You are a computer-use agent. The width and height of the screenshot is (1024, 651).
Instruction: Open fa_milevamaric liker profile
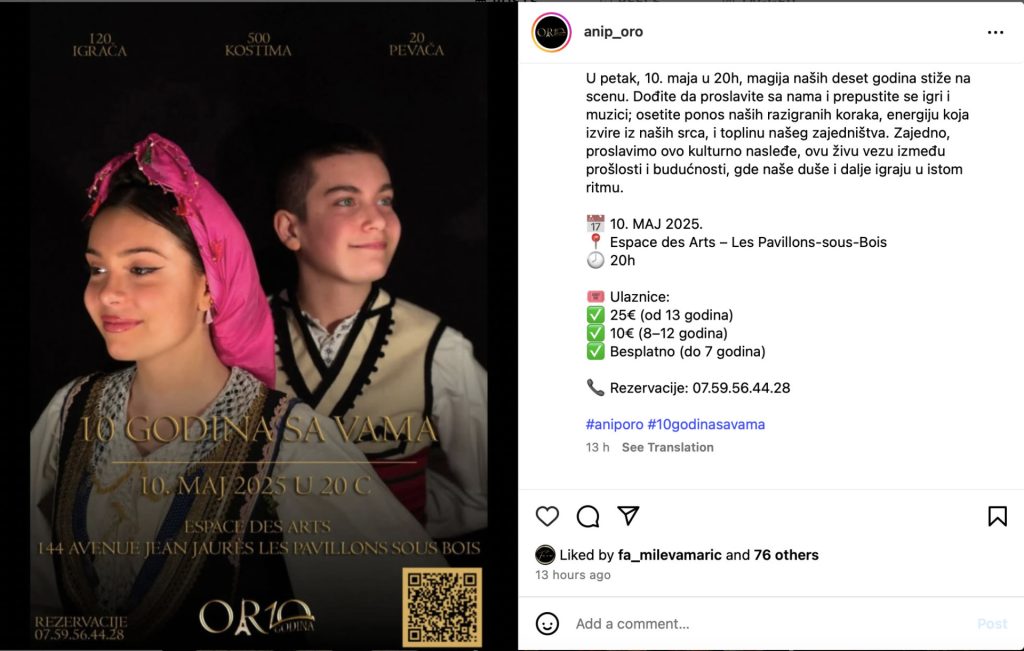click(x=669, y=555)
